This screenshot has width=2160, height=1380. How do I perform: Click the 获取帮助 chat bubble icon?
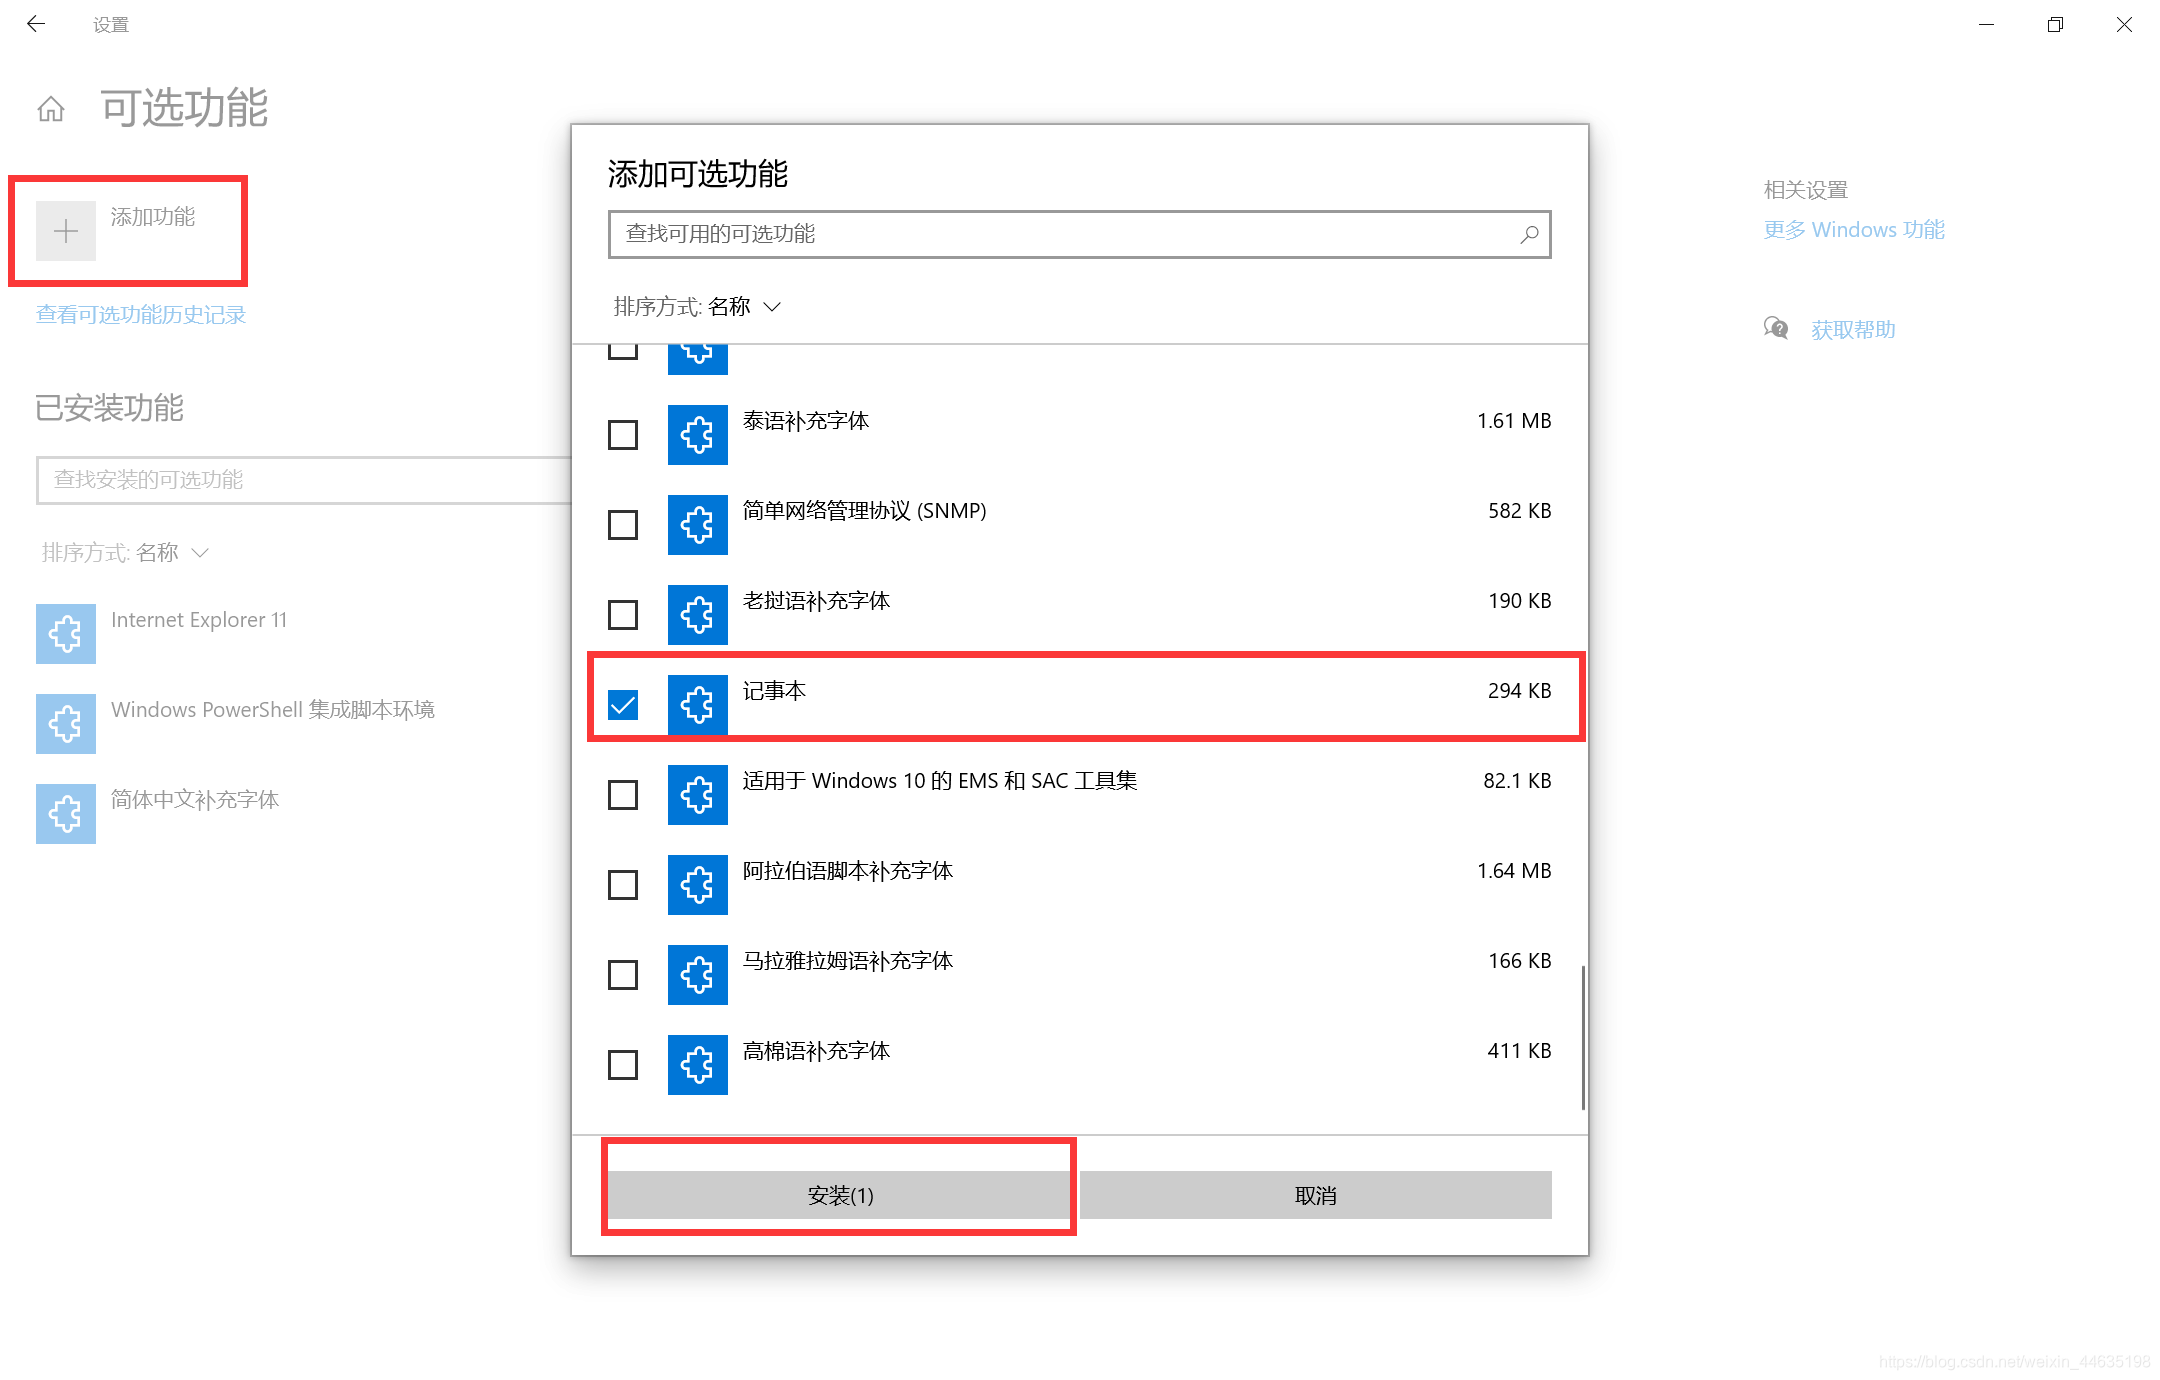point(1776,328)
